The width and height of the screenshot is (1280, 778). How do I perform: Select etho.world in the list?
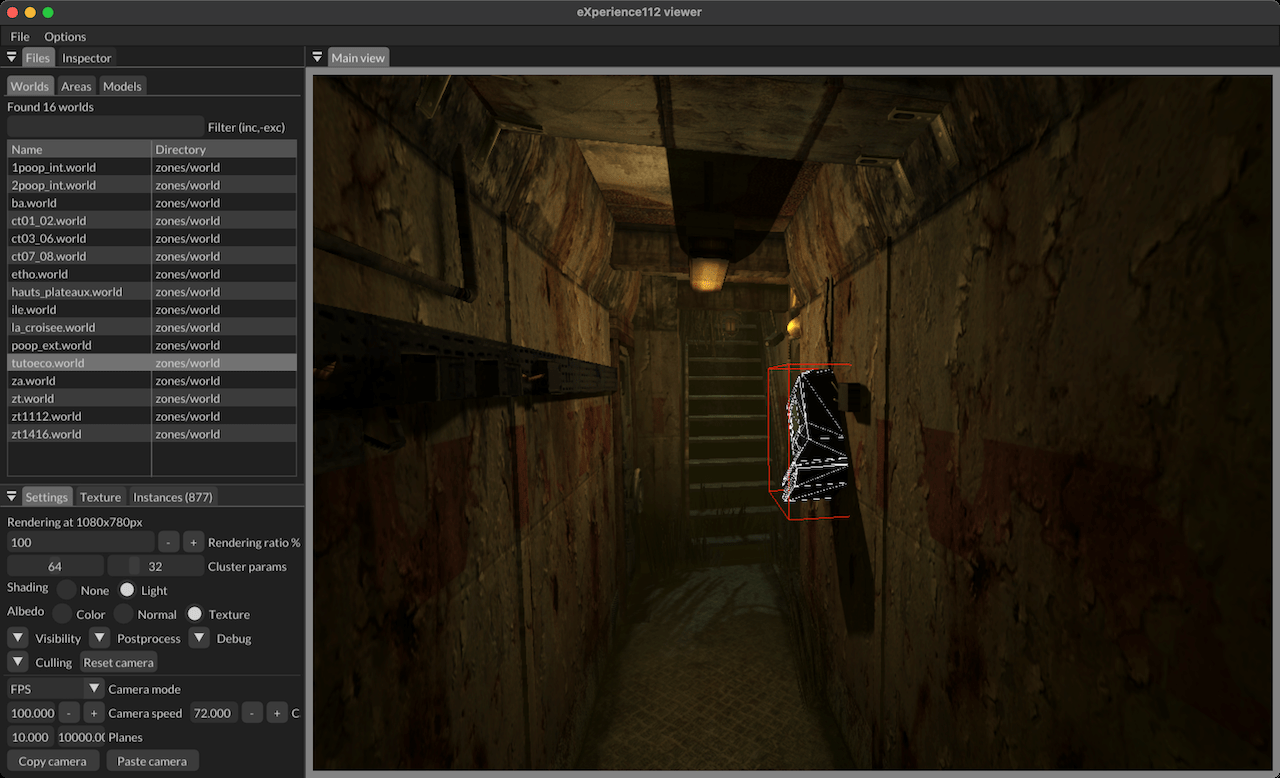(152, 274)
